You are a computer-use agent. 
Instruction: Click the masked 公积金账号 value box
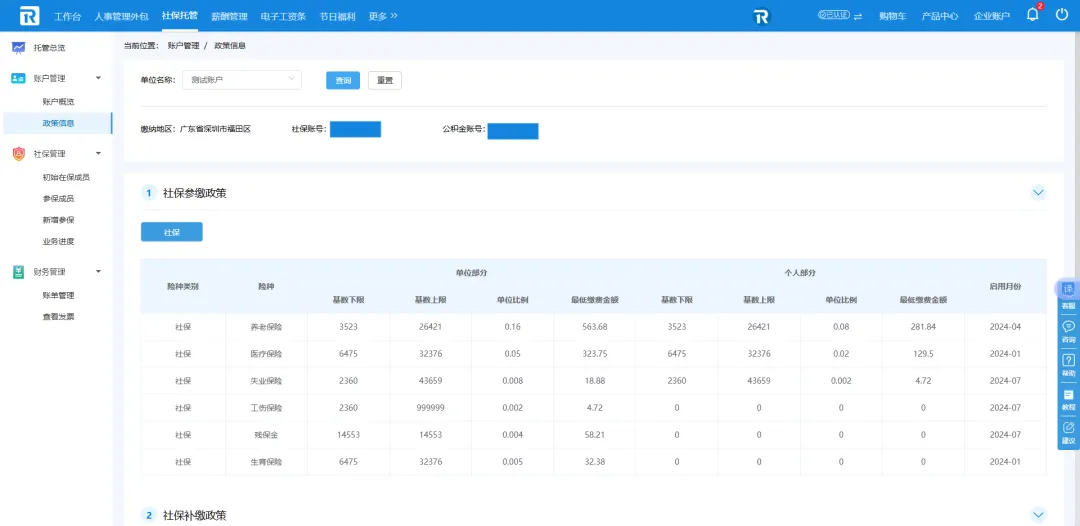(512, 131)
